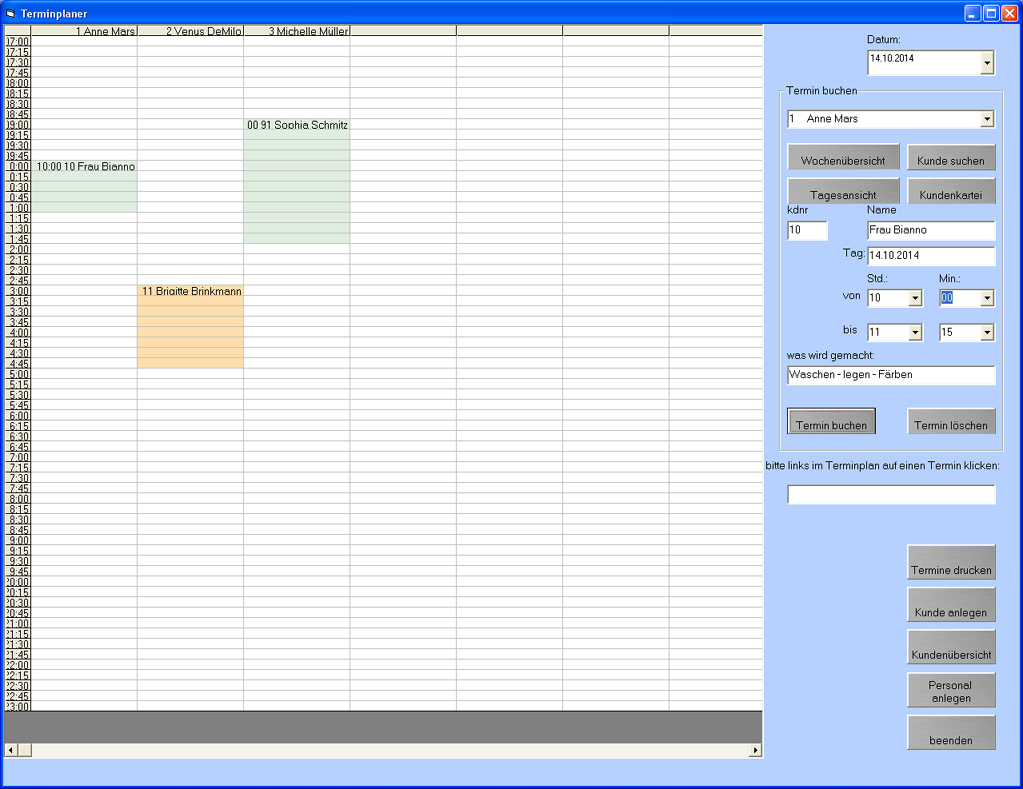Viewport: 1023px width, 789px height.
Task: Expand the 'bis' hour dropdown
Action: [914, 333]
